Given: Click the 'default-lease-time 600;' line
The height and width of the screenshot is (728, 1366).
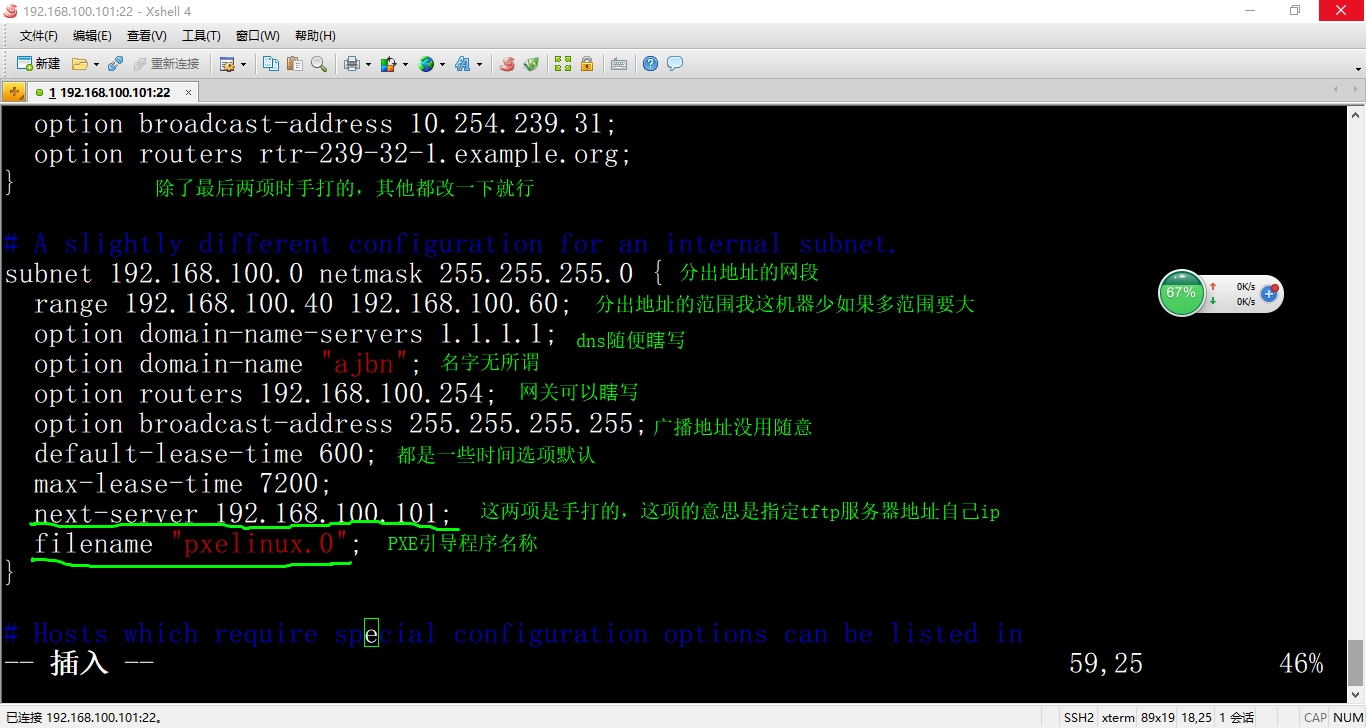Looking at the screenshot, I should tap(205, 454).
